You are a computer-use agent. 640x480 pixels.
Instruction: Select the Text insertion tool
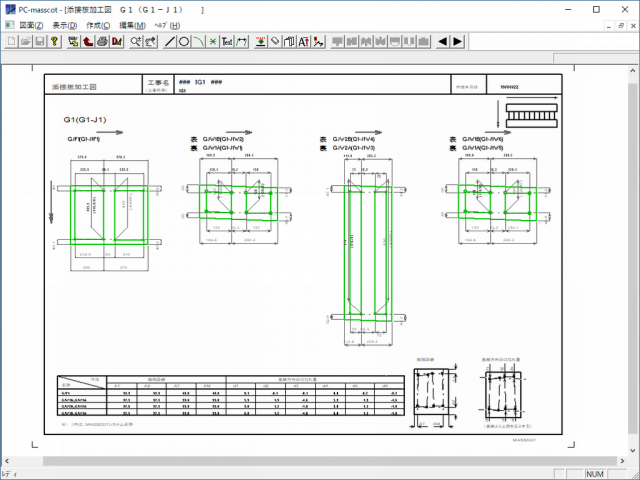227,41
